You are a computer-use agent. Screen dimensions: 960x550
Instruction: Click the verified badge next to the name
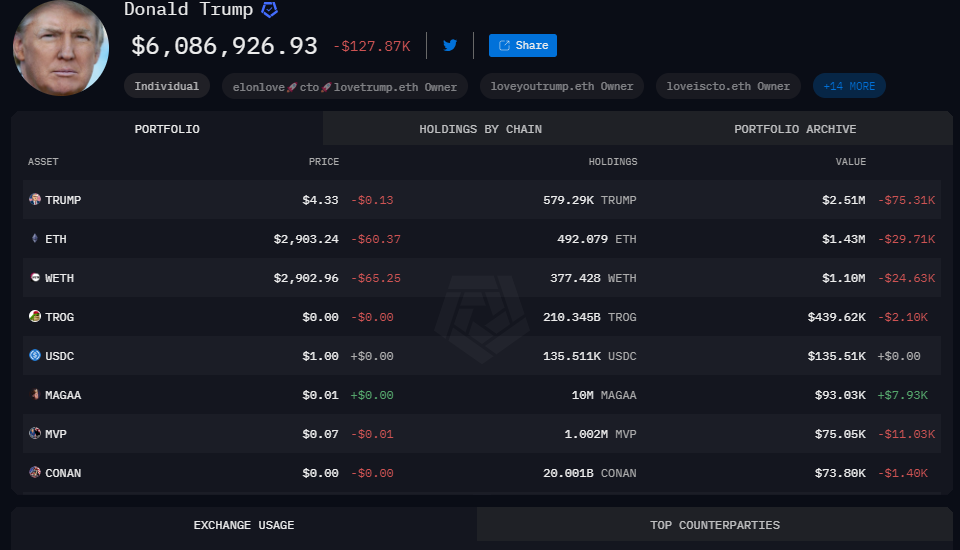click(x=269, y=9)
